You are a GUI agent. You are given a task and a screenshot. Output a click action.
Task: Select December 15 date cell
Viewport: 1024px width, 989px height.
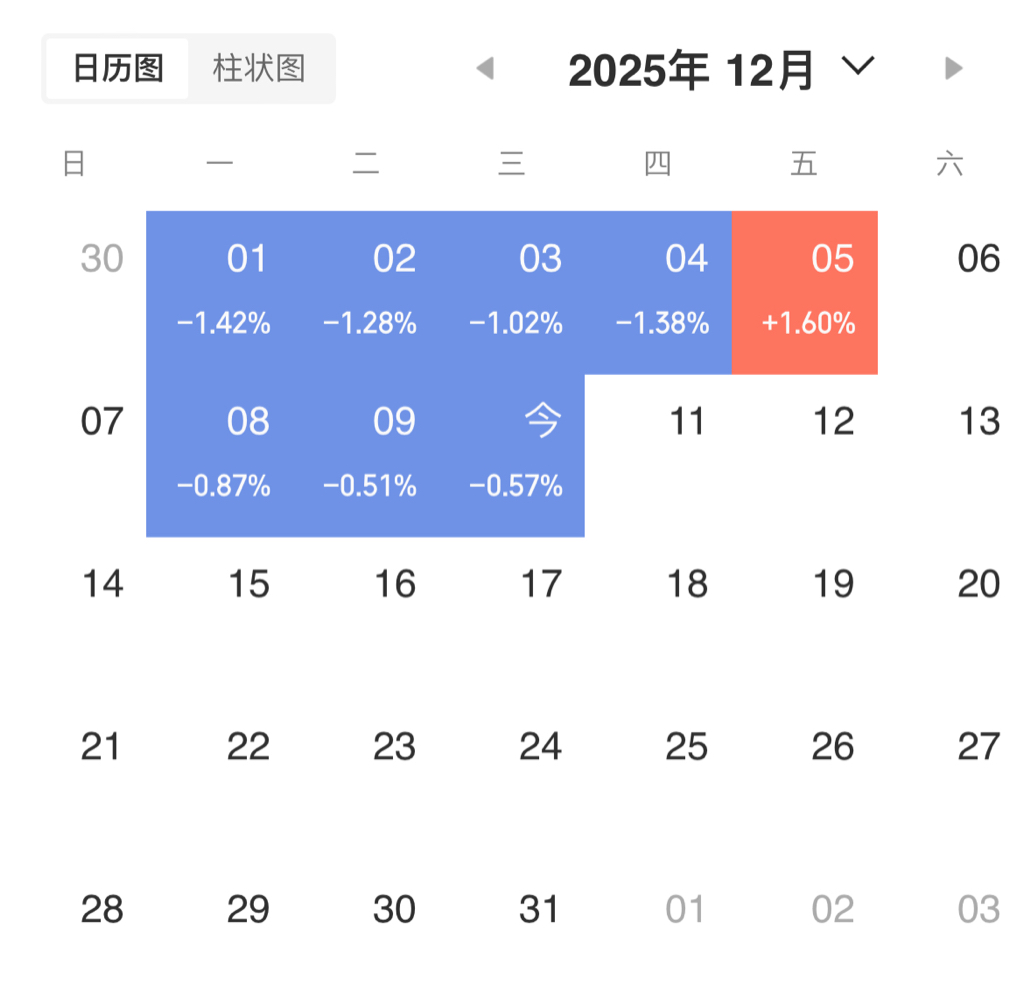pyautogui.click(x=248, y=584)
